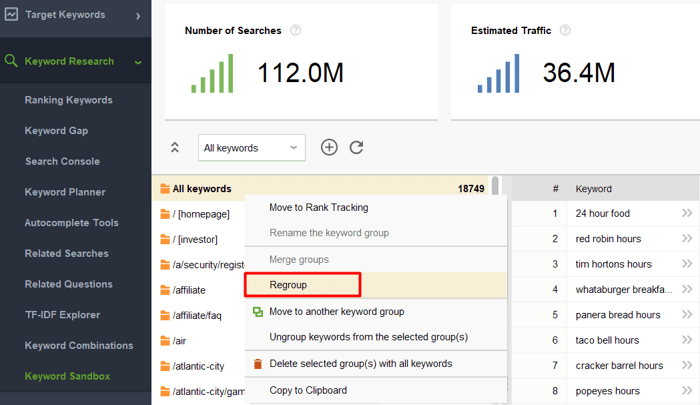
Task: Click help icon next to Number of Searches
Action: pos(296,30)
